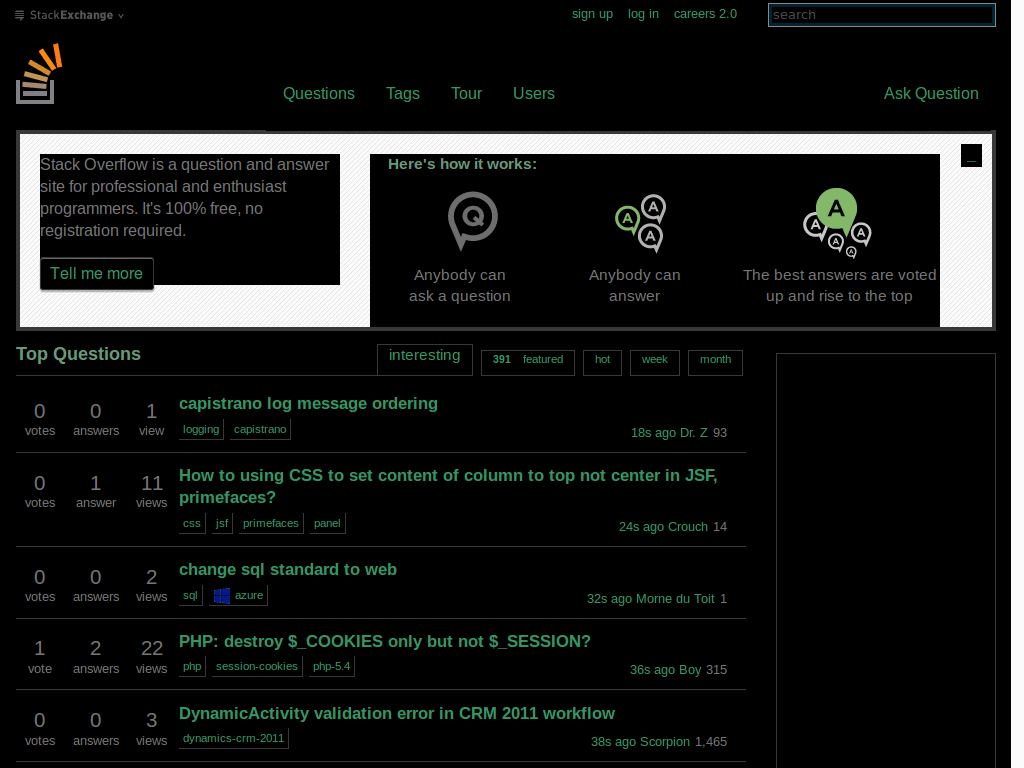Screen dimensions: 1024x768
Task: Click the Top Questions heading
Action: click(78, 354)
